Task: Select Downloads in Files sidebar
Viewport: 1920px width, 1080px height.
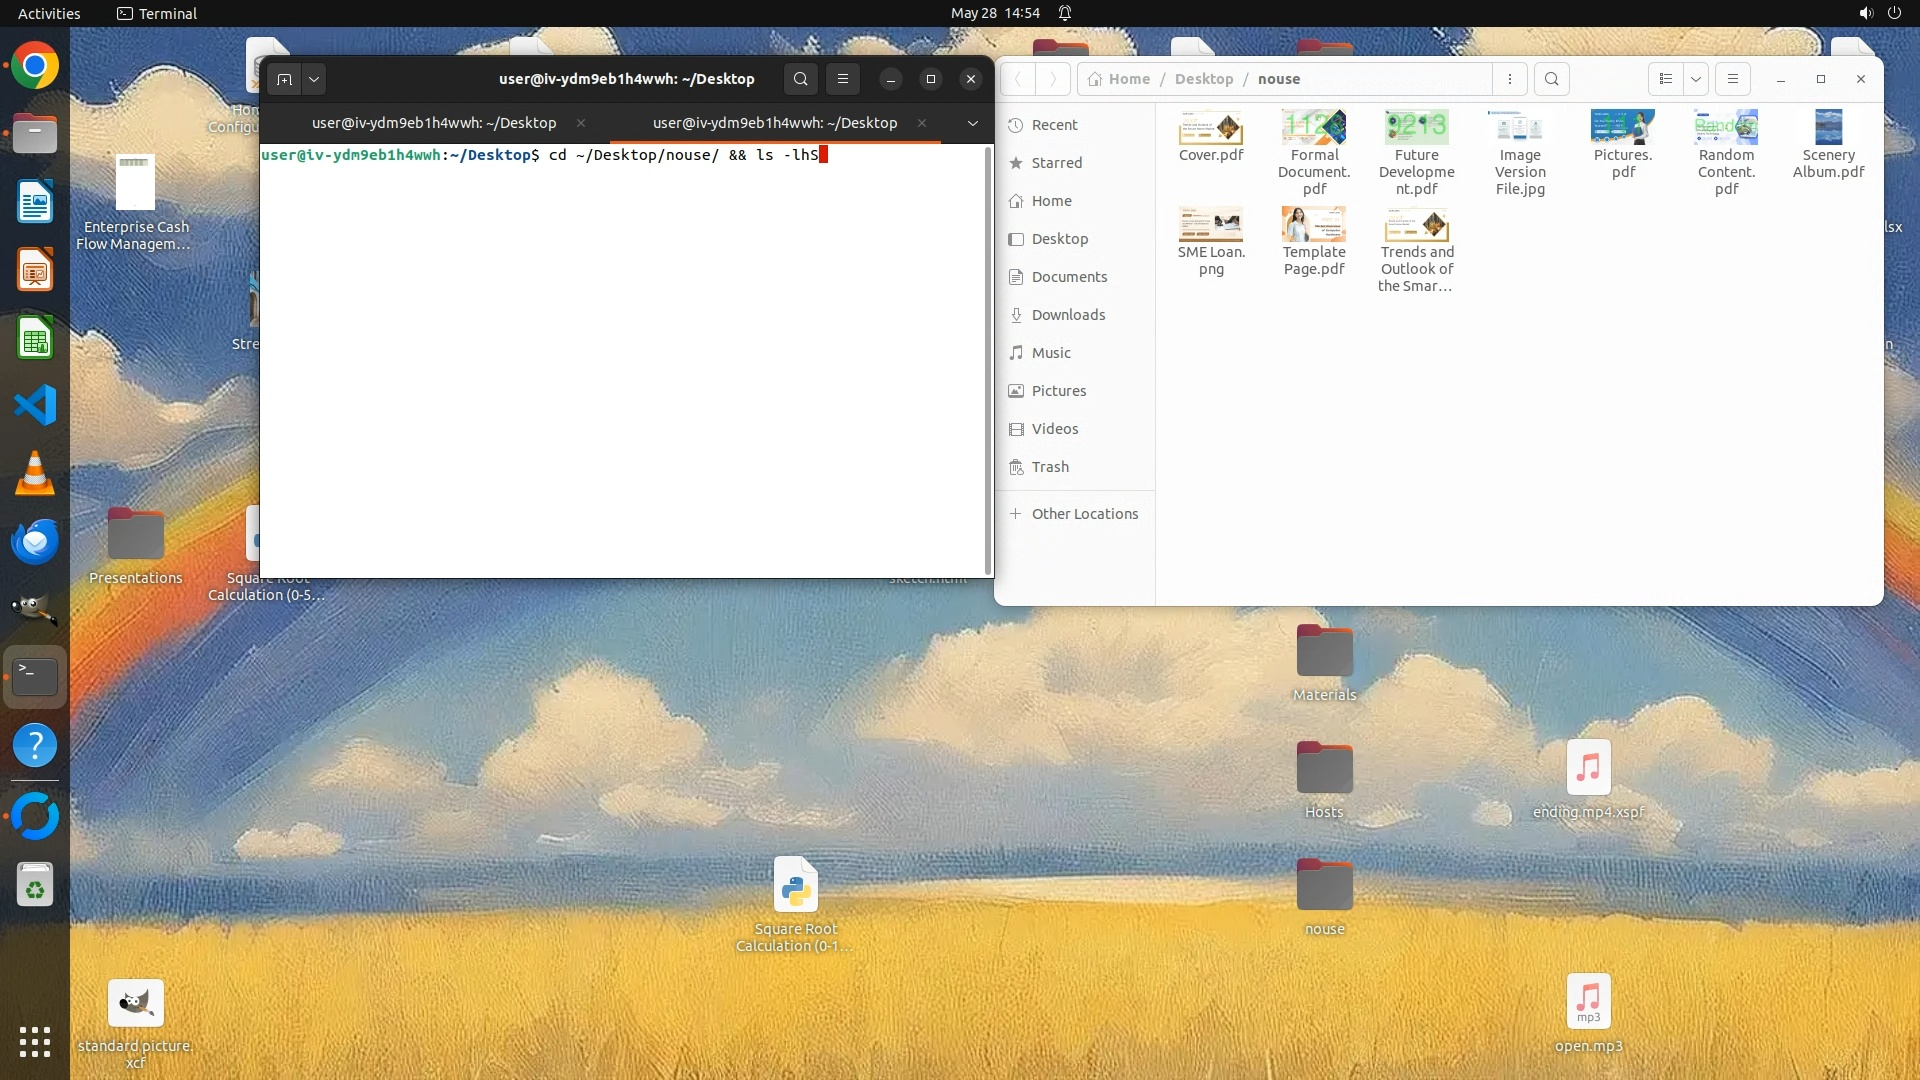Action: tap(1068, 315)
